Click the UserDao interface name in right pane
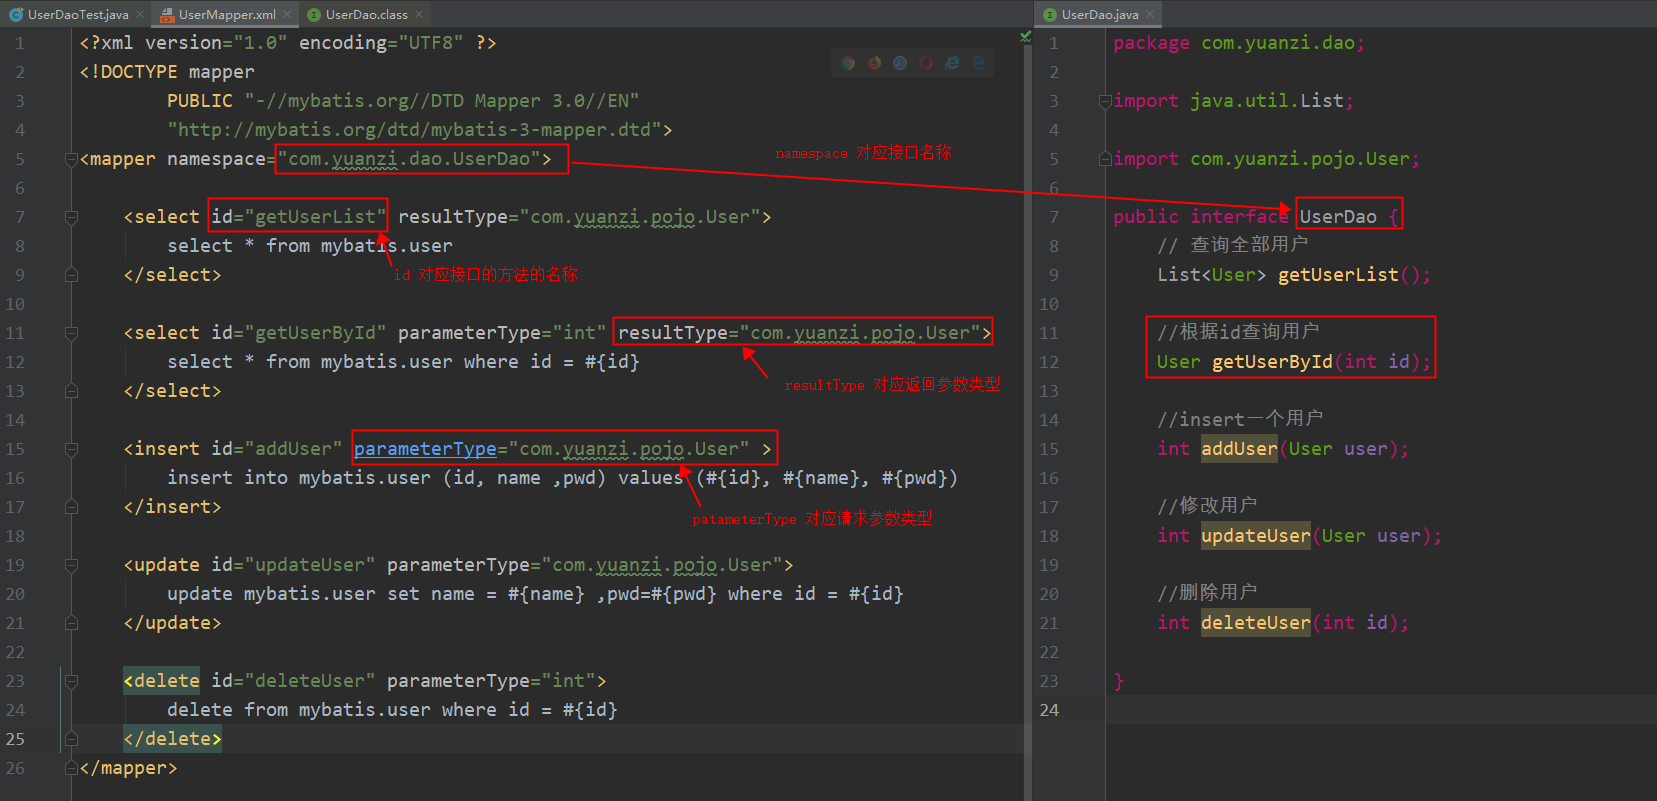Viewport: 1657px width, 801px height. 1338,217
